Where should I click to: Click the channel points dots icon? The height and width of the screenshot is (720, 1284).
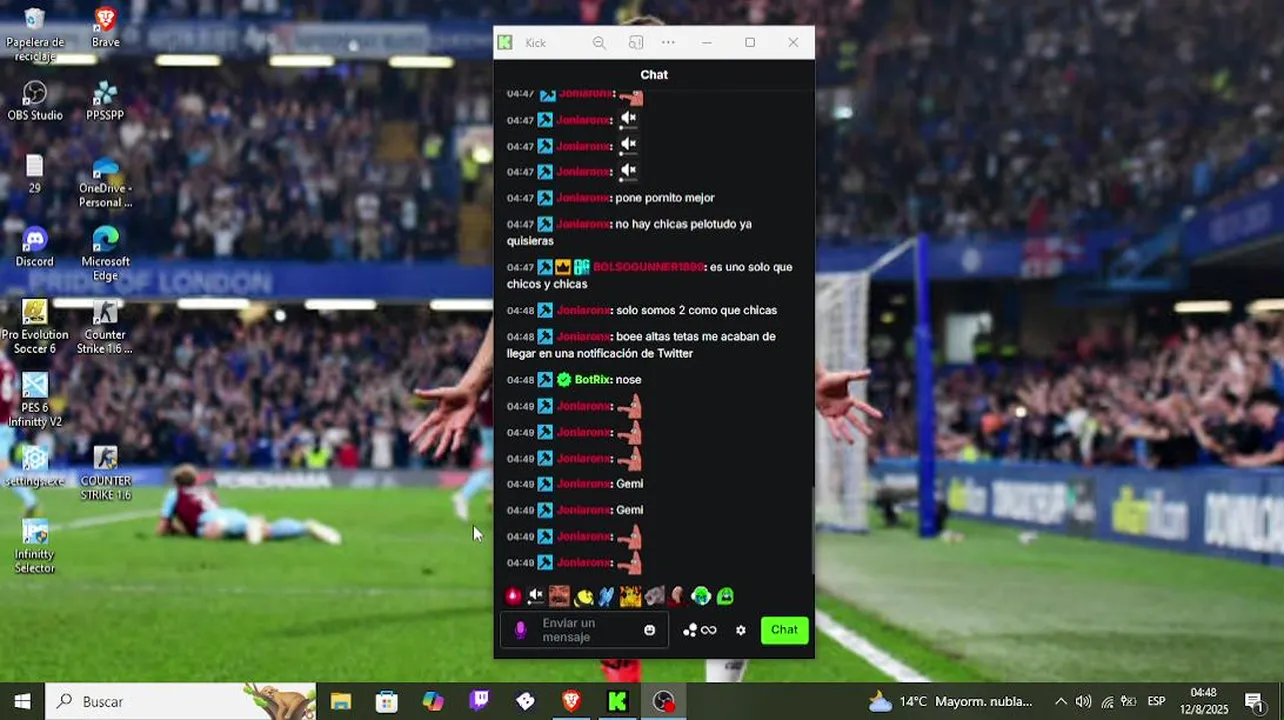point(690,630)
